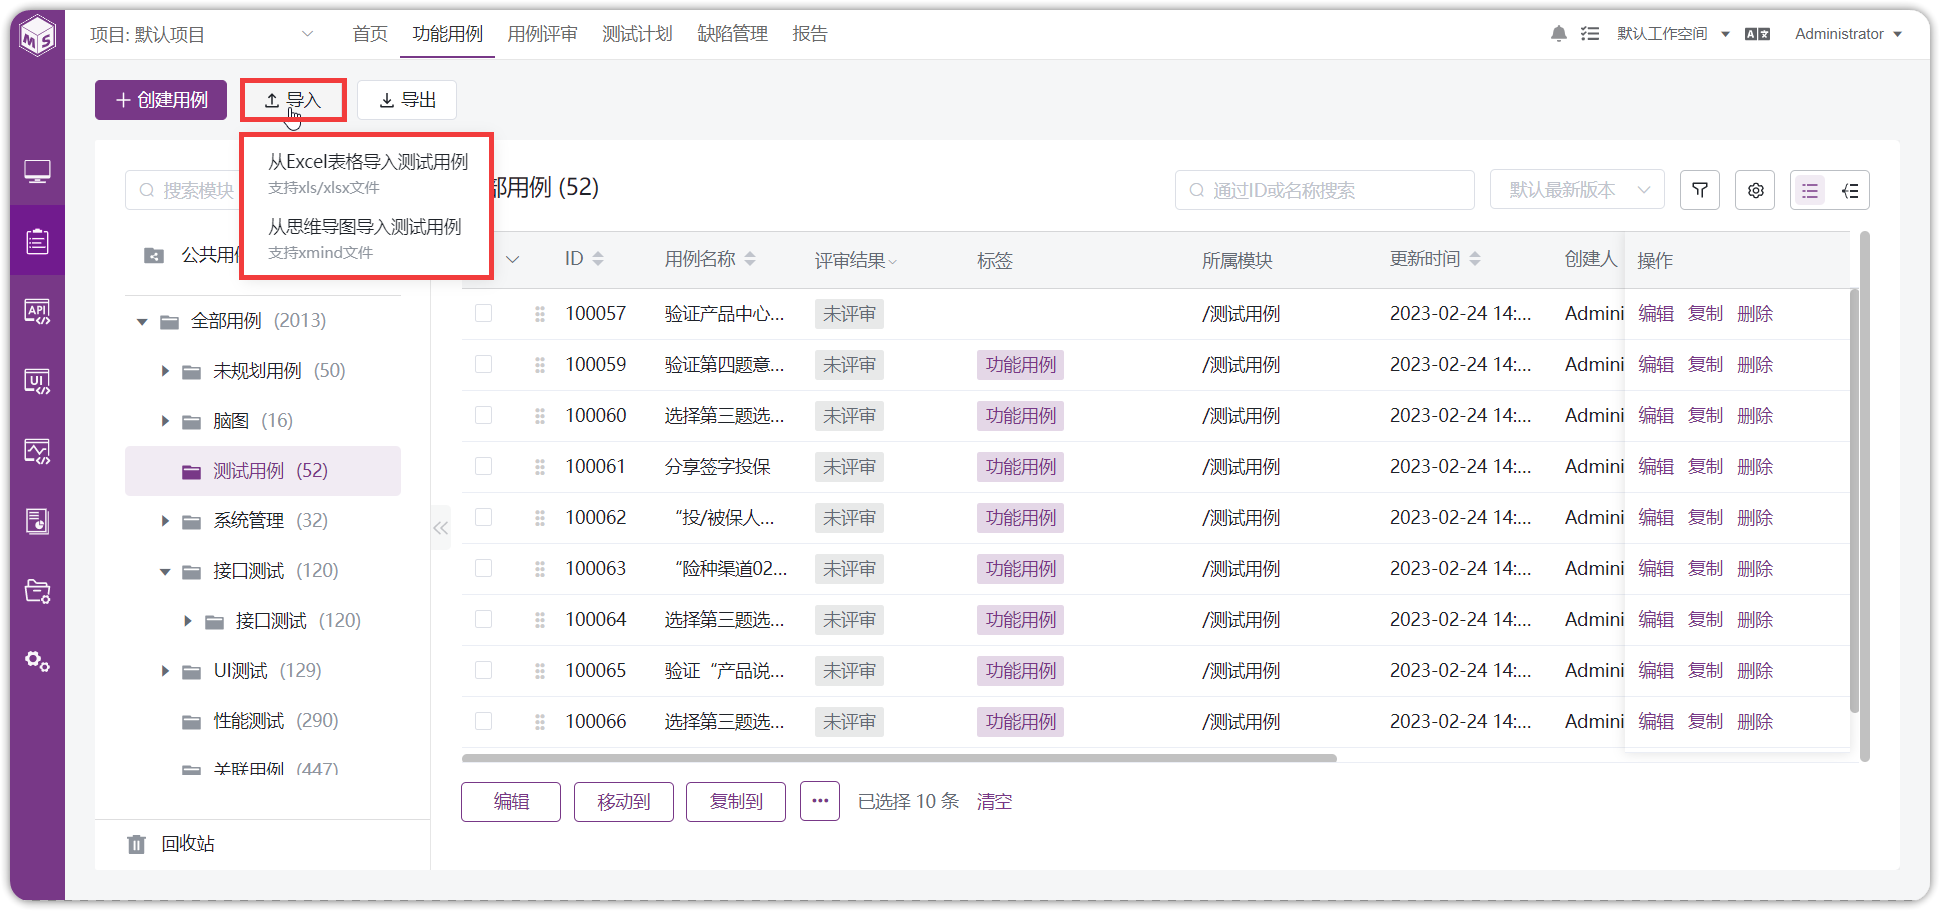Open the task center list icon

[x=1590, y=34]
